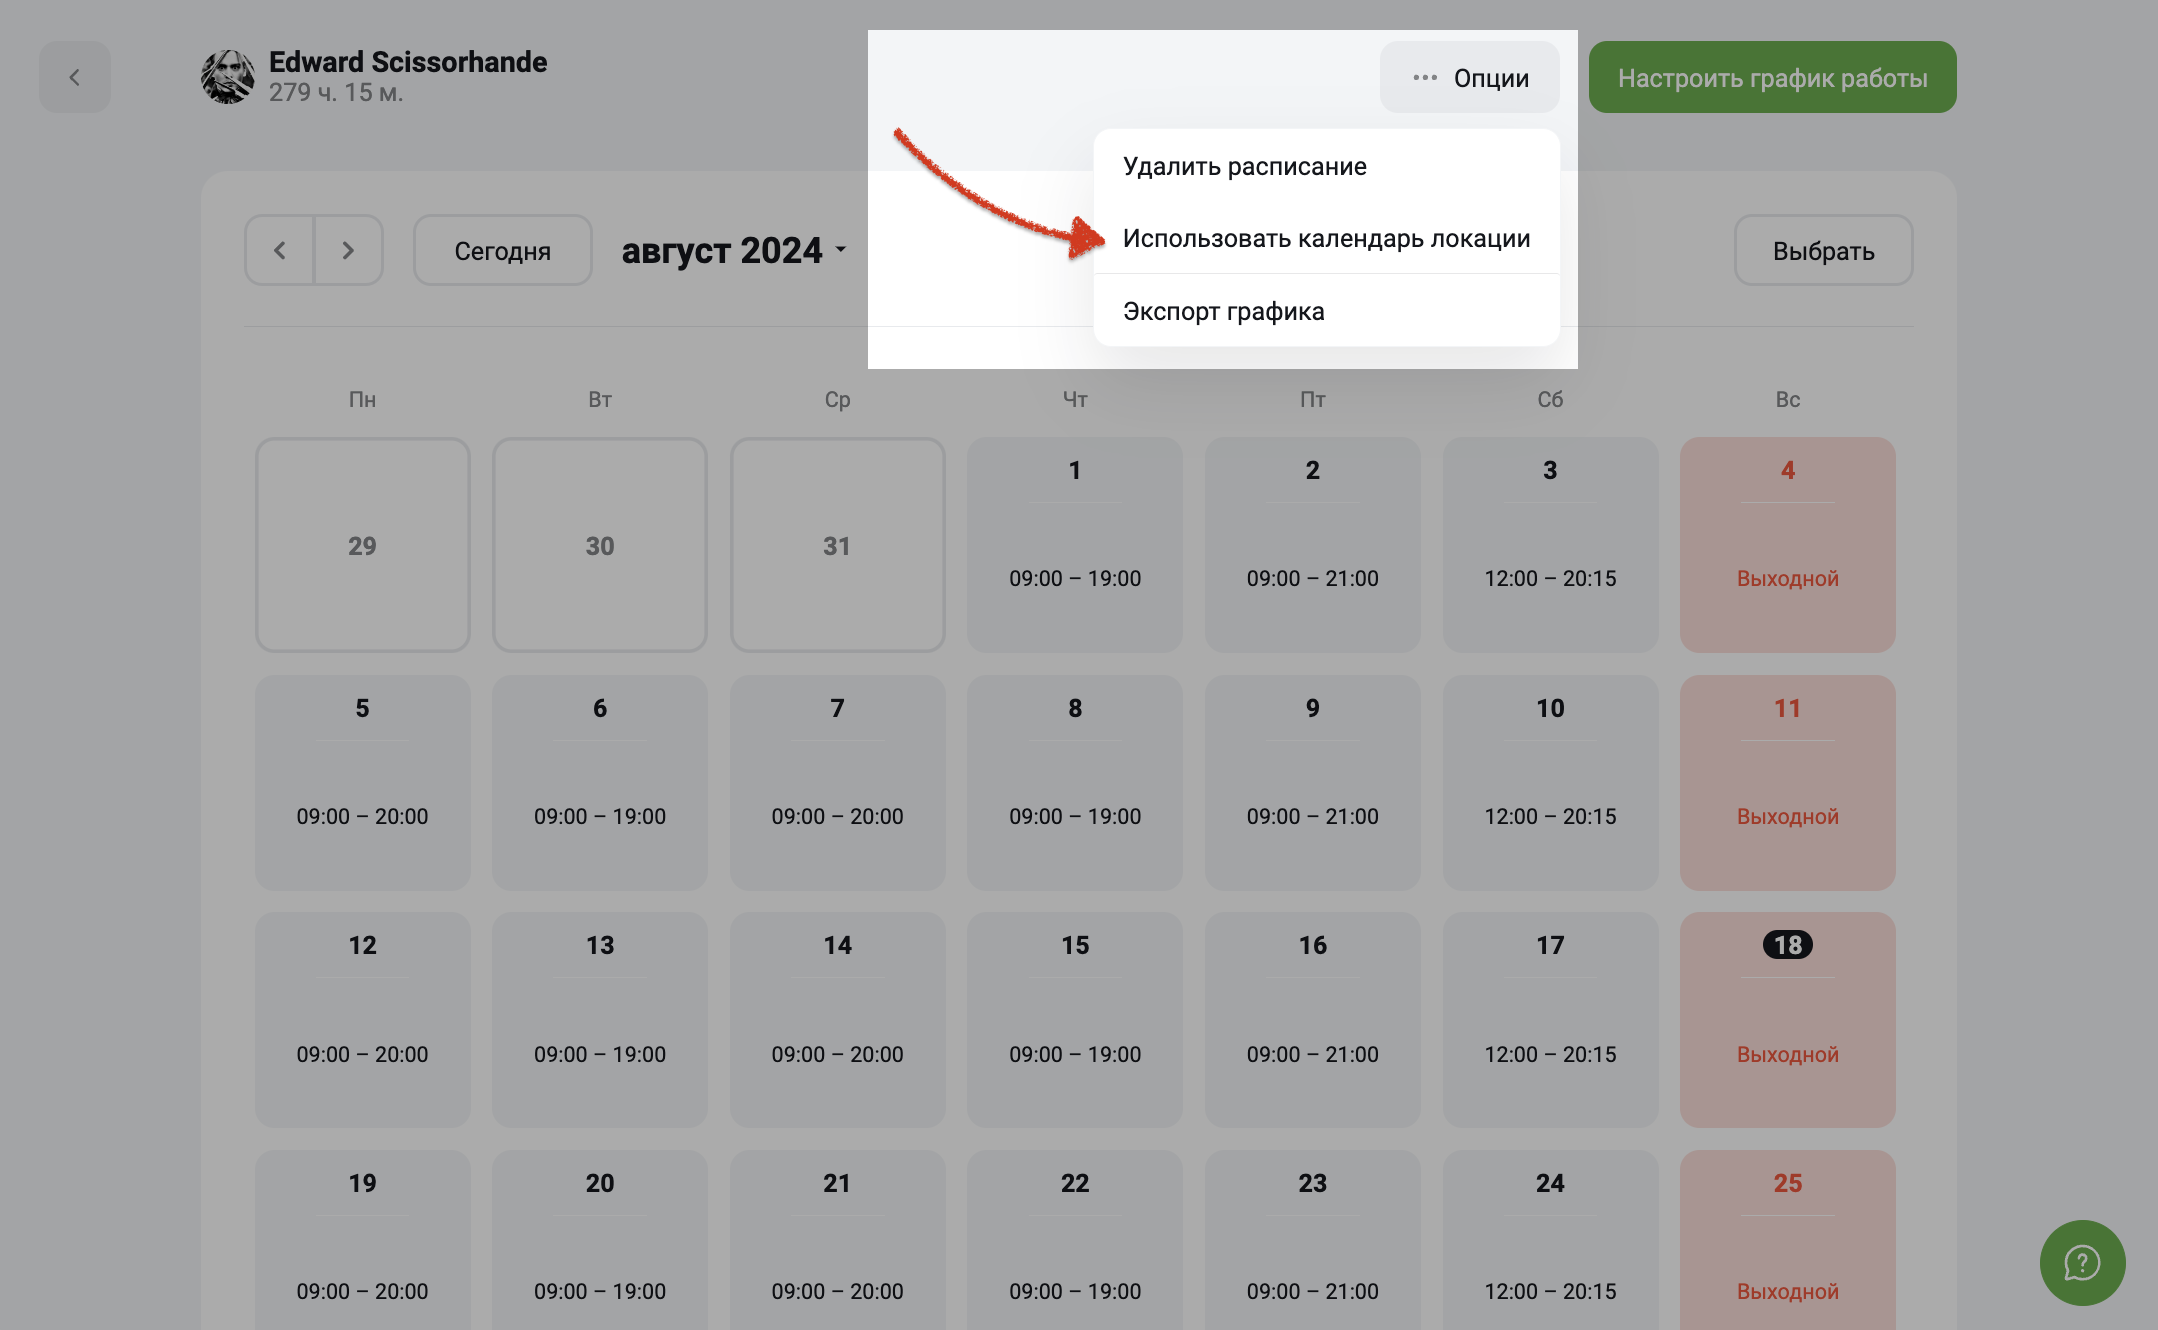Choose Использовать календарь локации menu entry
2158x1330 pixels.
[1326, 238]
